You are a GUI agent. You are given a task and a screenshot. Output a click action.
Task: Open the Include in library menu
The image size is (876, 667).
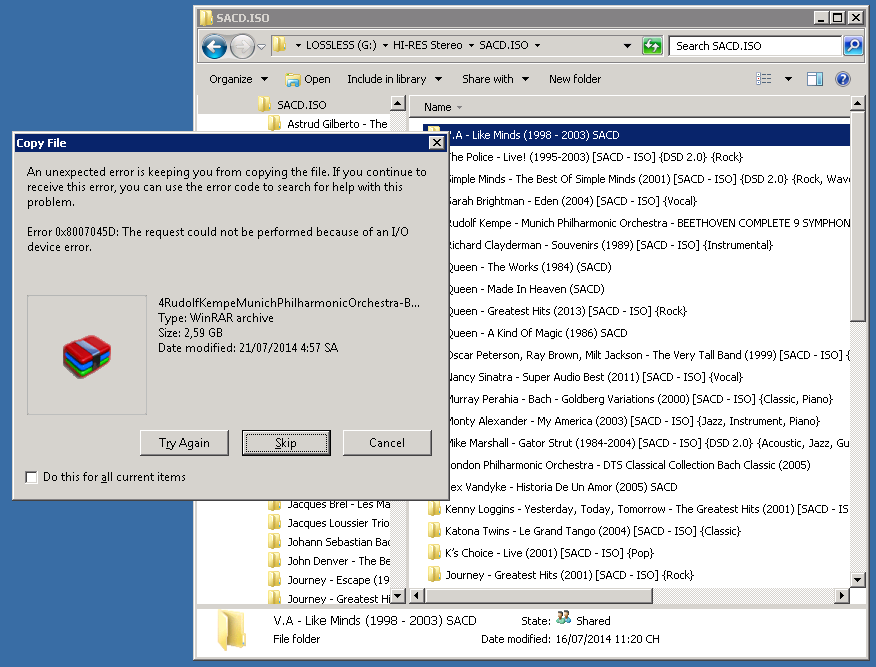394,79
